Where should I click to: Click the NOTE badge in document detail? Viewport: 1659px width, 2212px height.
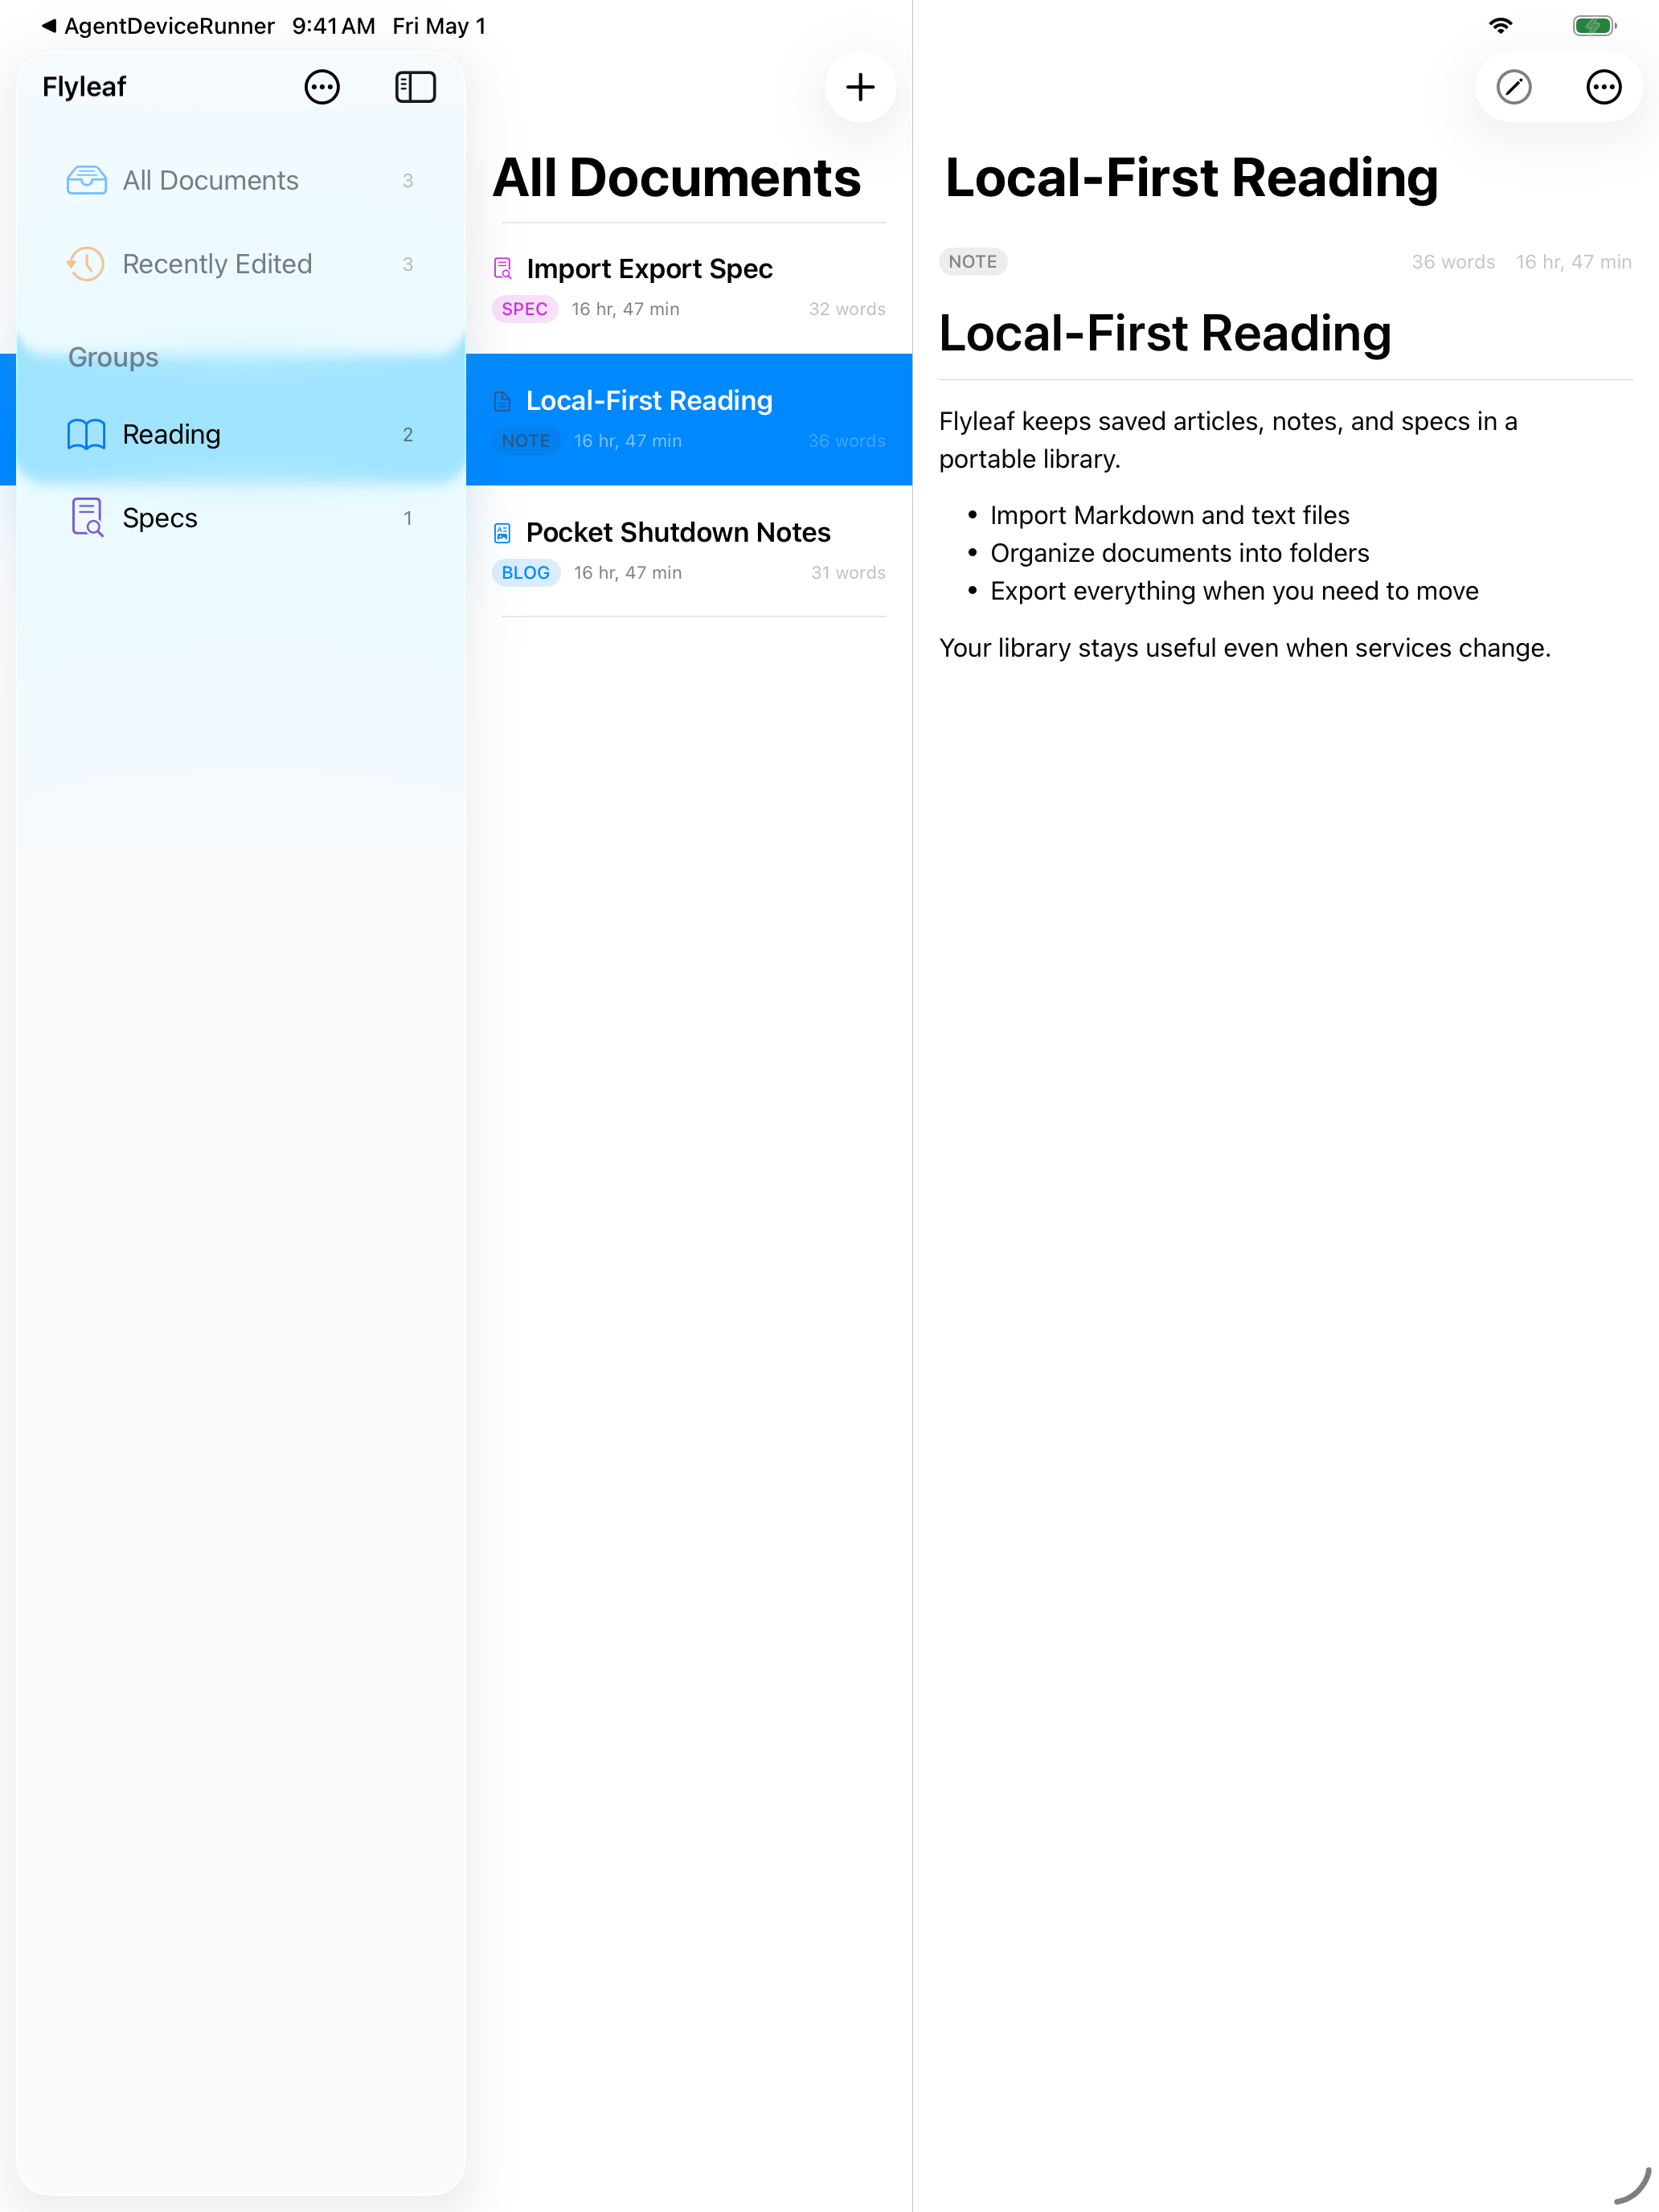(973, 262)
